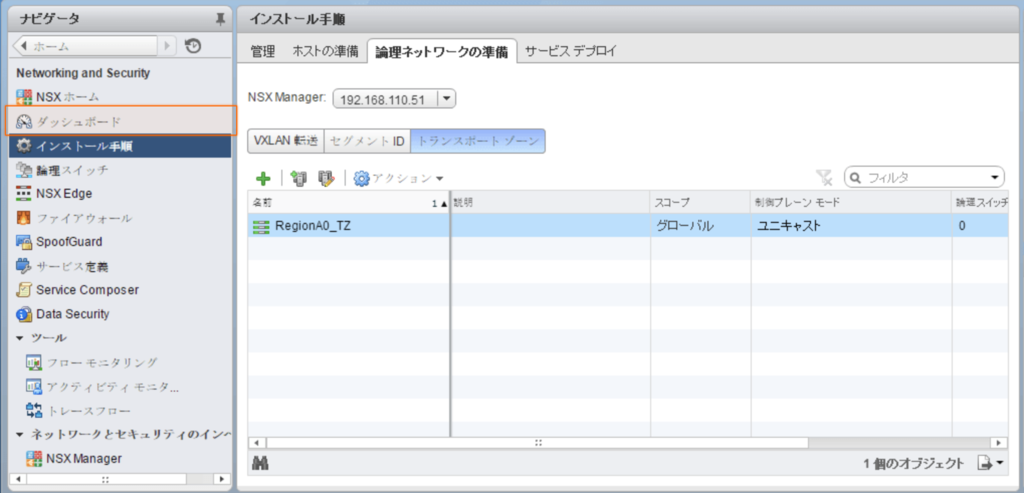1024x493 pixels.
Task: Collapse ネットワークとセキュリティ section
Action: pos(20,434)
